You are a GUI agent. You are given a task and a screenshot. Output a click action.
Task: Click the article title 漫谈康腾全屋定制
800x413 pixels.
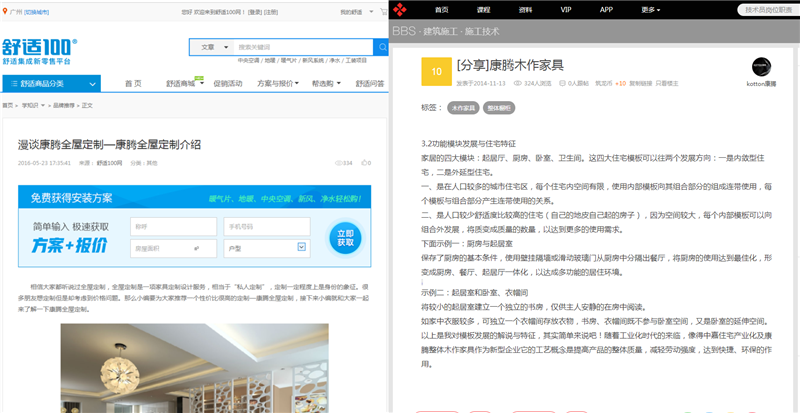click(110, 145)
